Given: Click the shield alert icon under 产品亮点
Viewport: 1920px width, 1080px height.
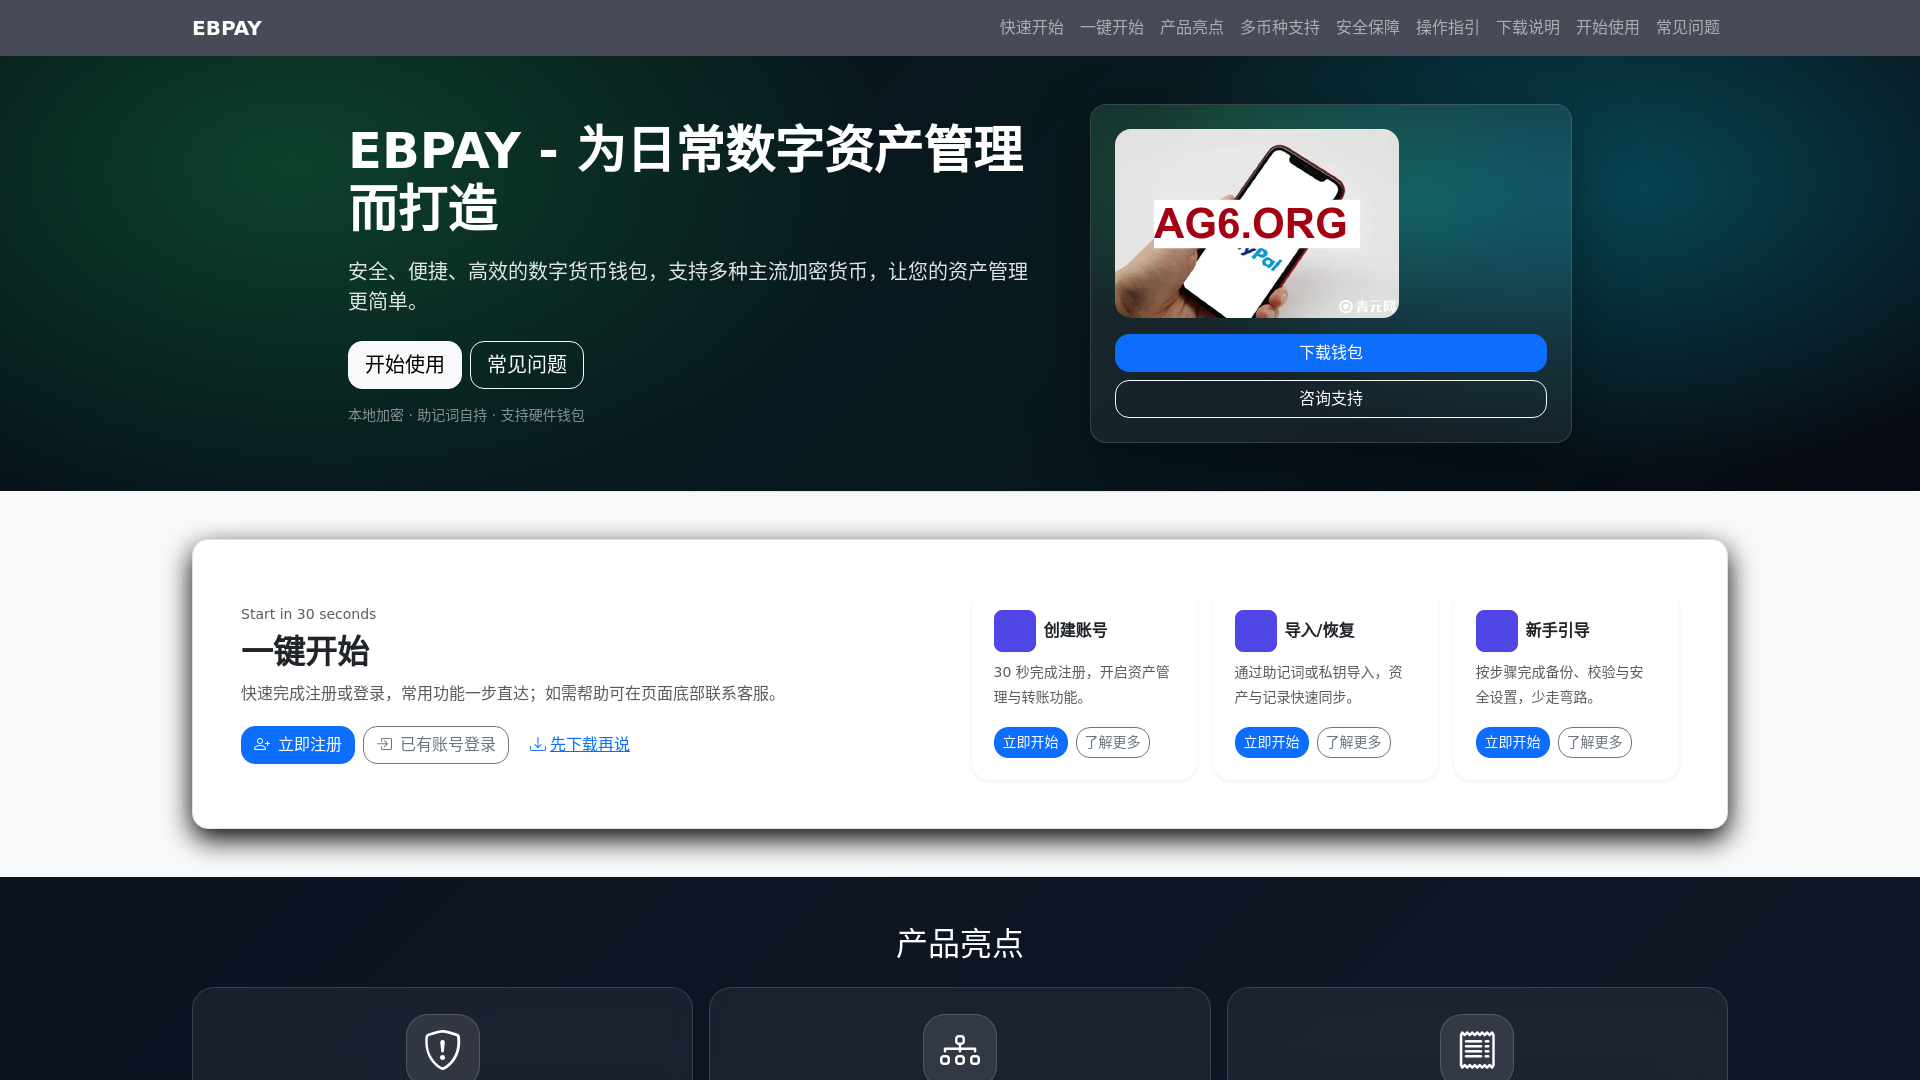Looking at the screenshot, I should [443, 1049].
